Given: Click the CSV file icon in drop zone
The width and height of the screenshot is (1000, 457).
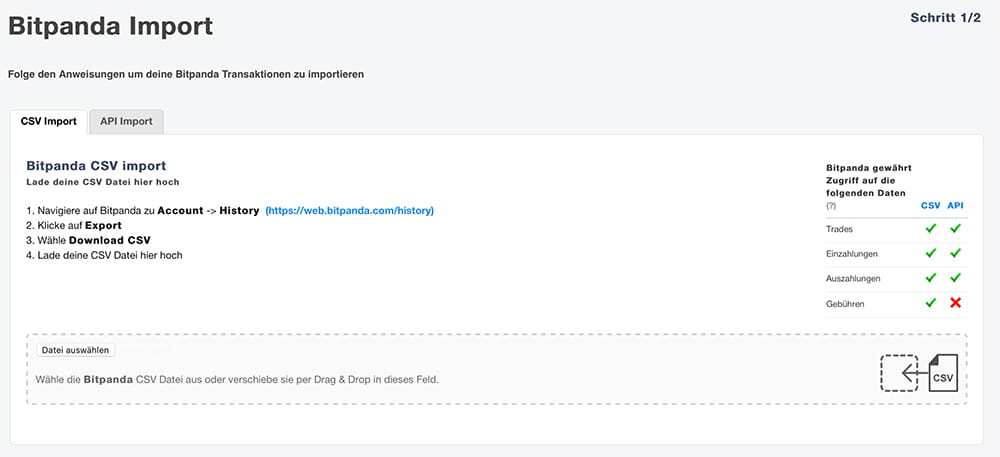Looking at the screenshot, I should (943, 373).
